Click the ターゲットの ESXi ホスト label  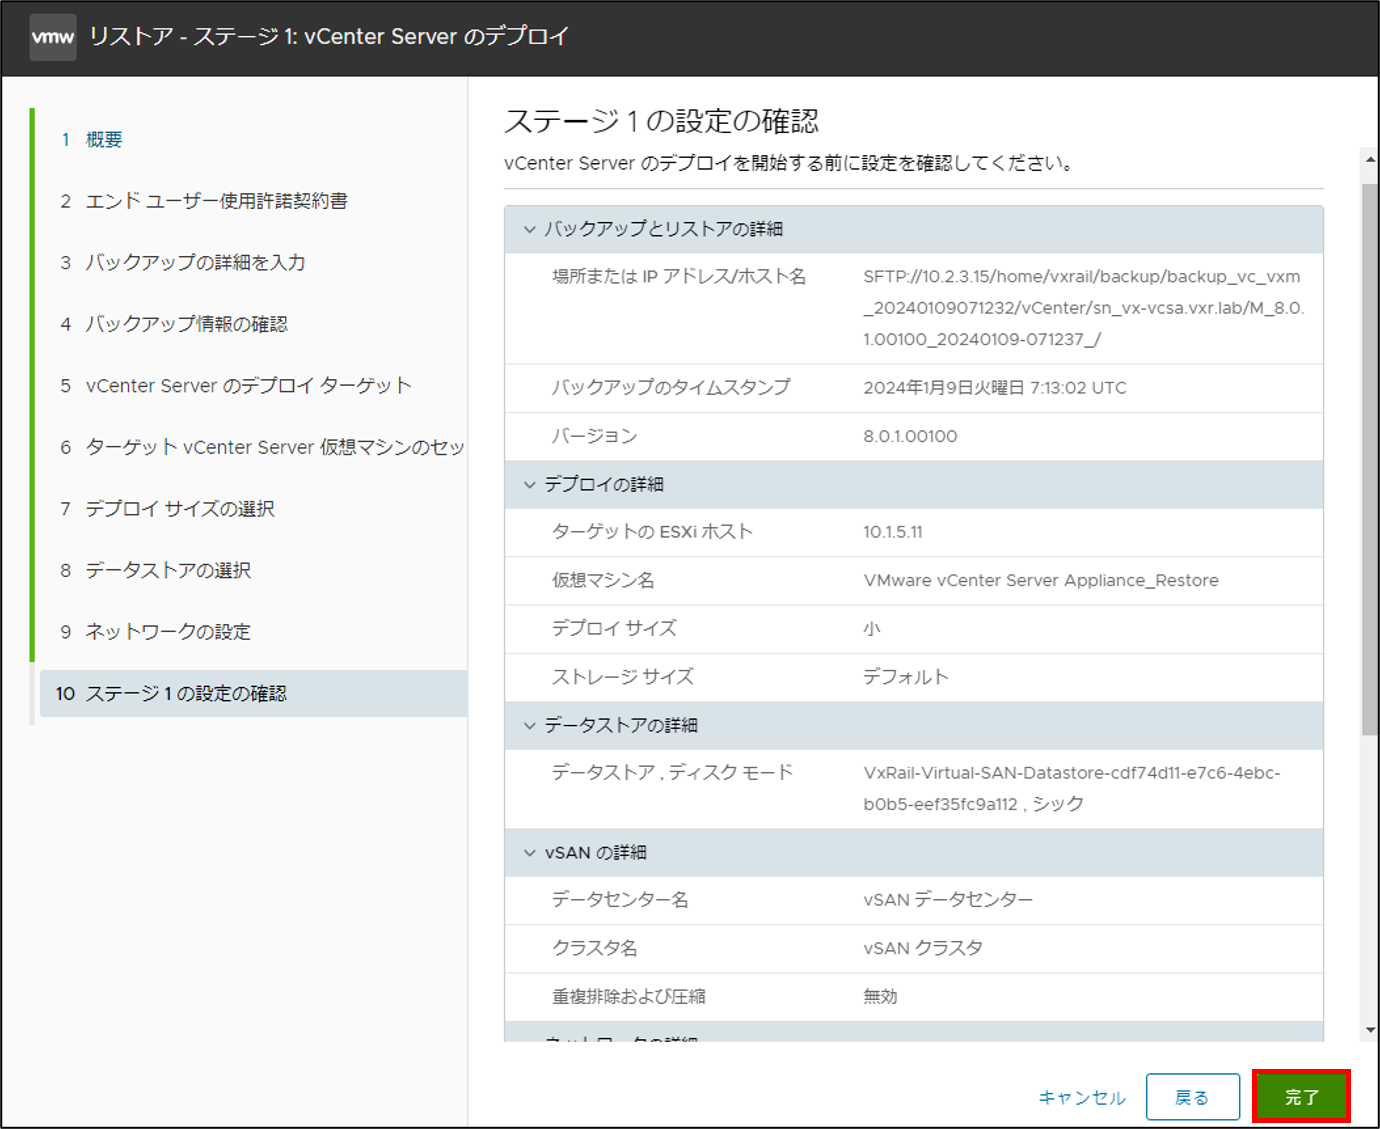[652, 532]
